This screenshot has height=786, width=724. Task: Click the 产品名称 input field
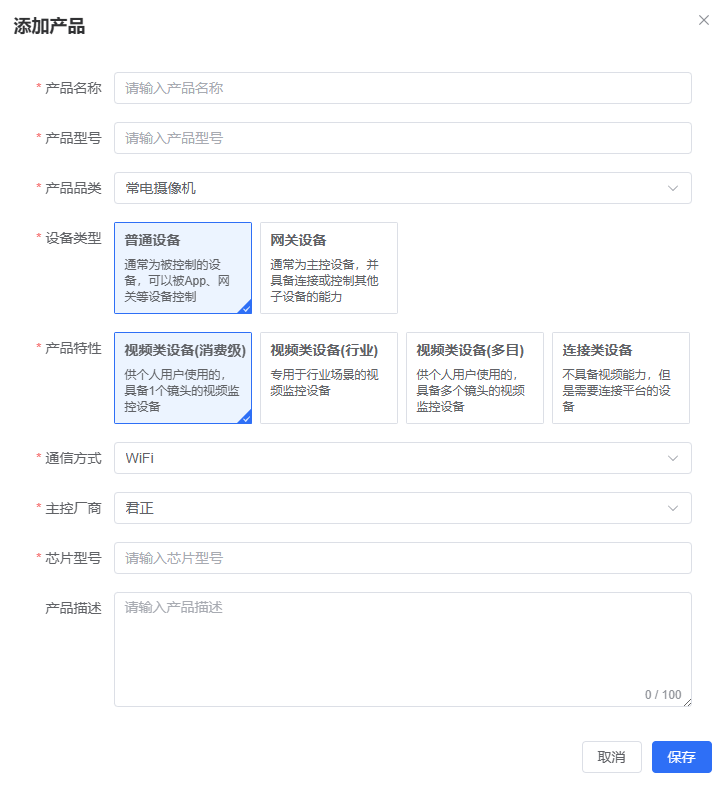click(x=403, y=88)
